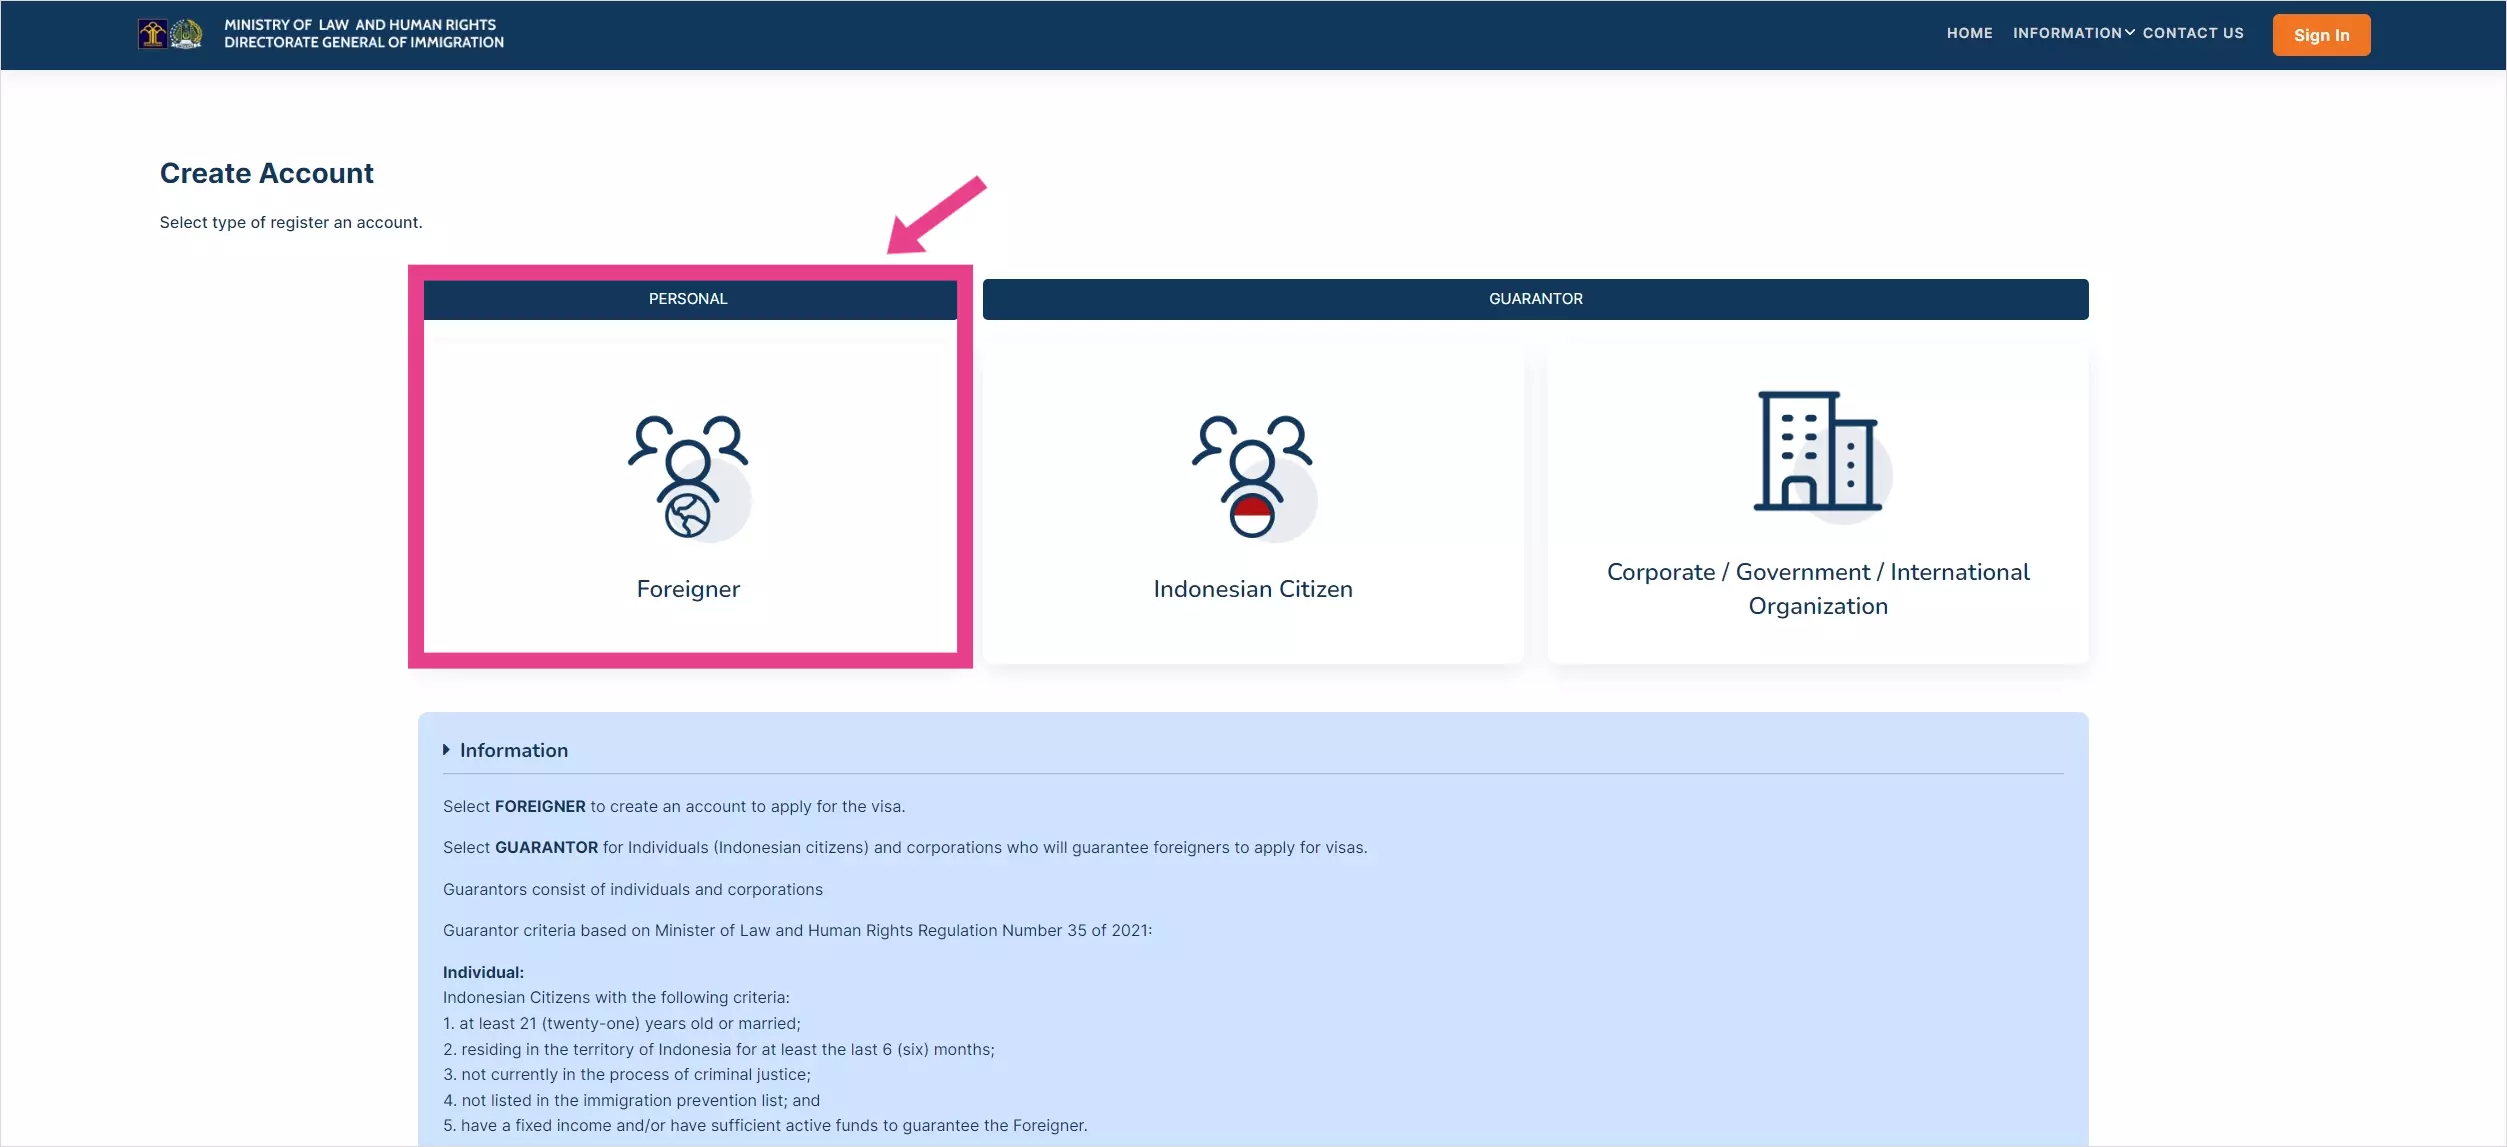Click the Create Account heading
2507x1147 pixels.
tap(266, 173)
